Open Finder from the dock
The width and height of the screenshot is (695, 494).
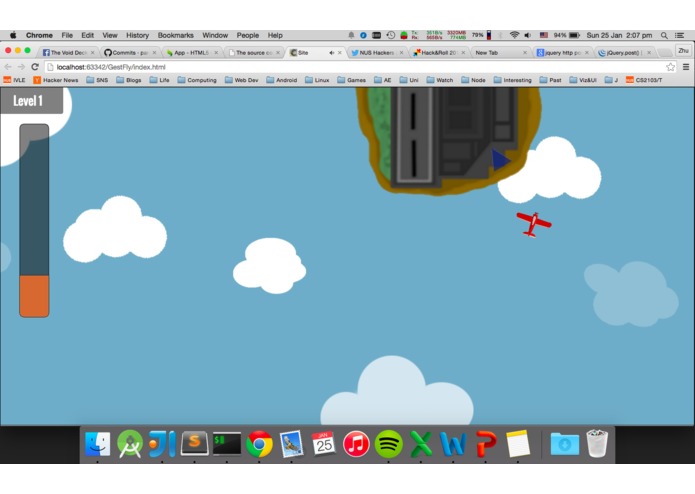(x=98, y=443)
